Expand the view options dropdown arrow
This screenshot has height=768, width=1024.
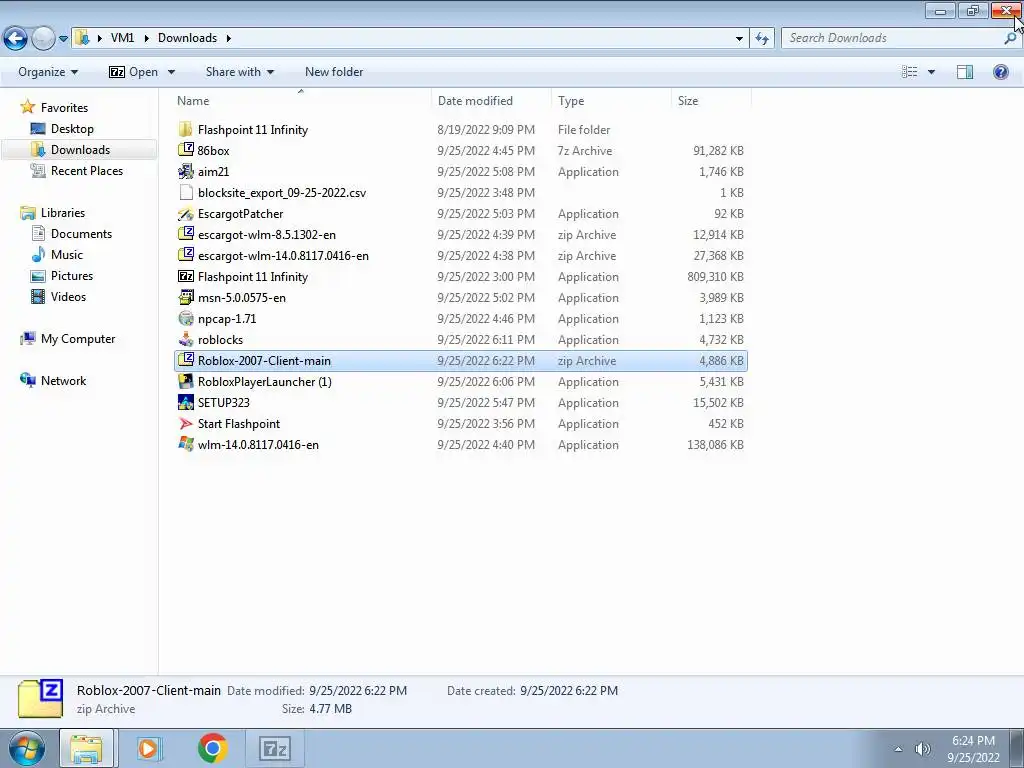click(931, 72)
